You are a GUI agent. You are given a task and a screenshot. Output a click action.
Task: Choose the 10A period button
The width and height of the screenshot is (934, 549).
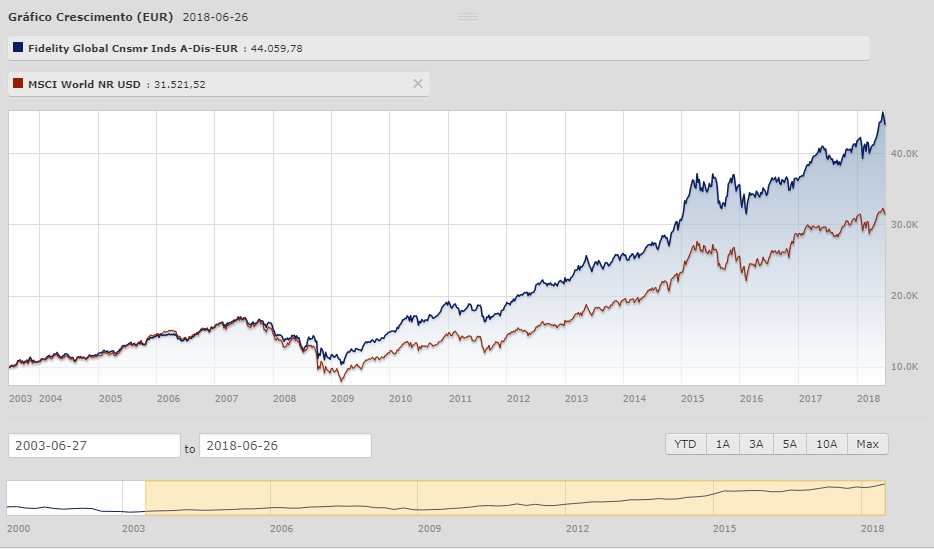click(x=828, y=444)
